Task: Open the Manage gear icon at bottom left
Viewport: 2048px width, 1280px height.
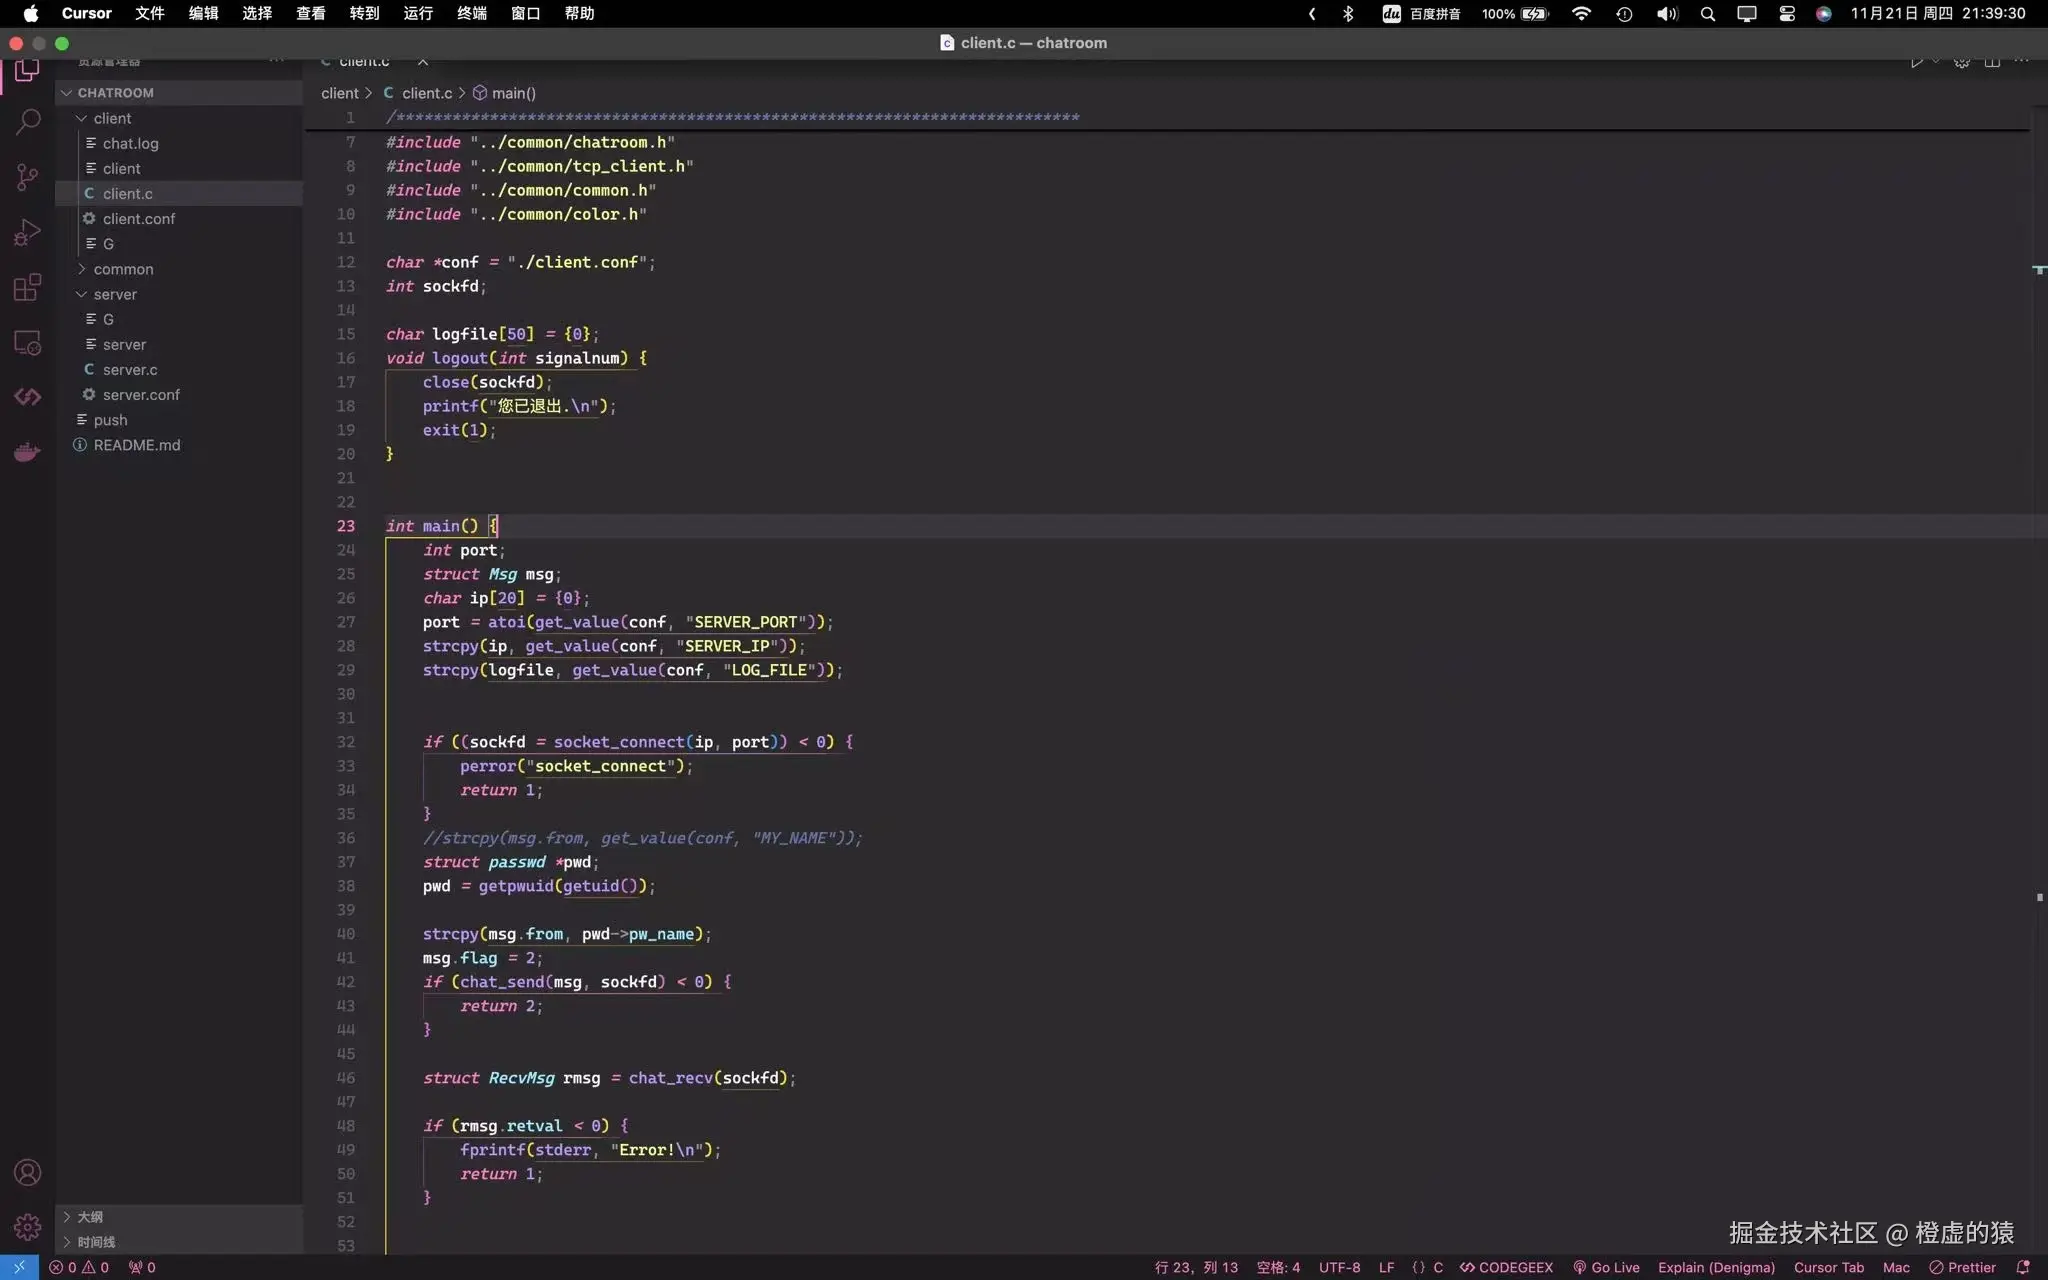Action: tap(27, 1226)
